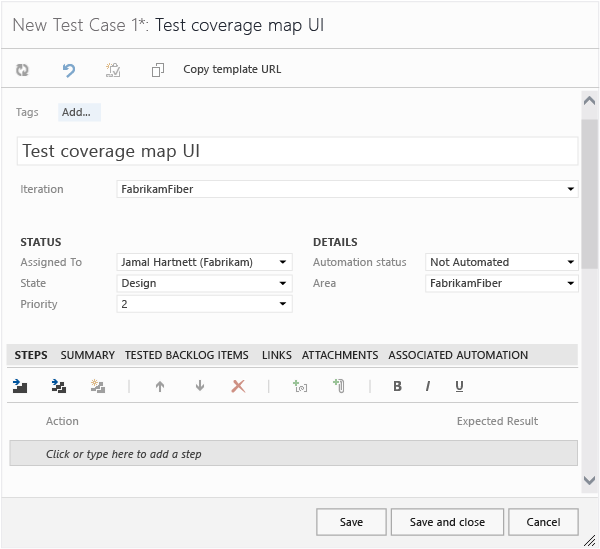Insert parameter icon

click(300, 386)
